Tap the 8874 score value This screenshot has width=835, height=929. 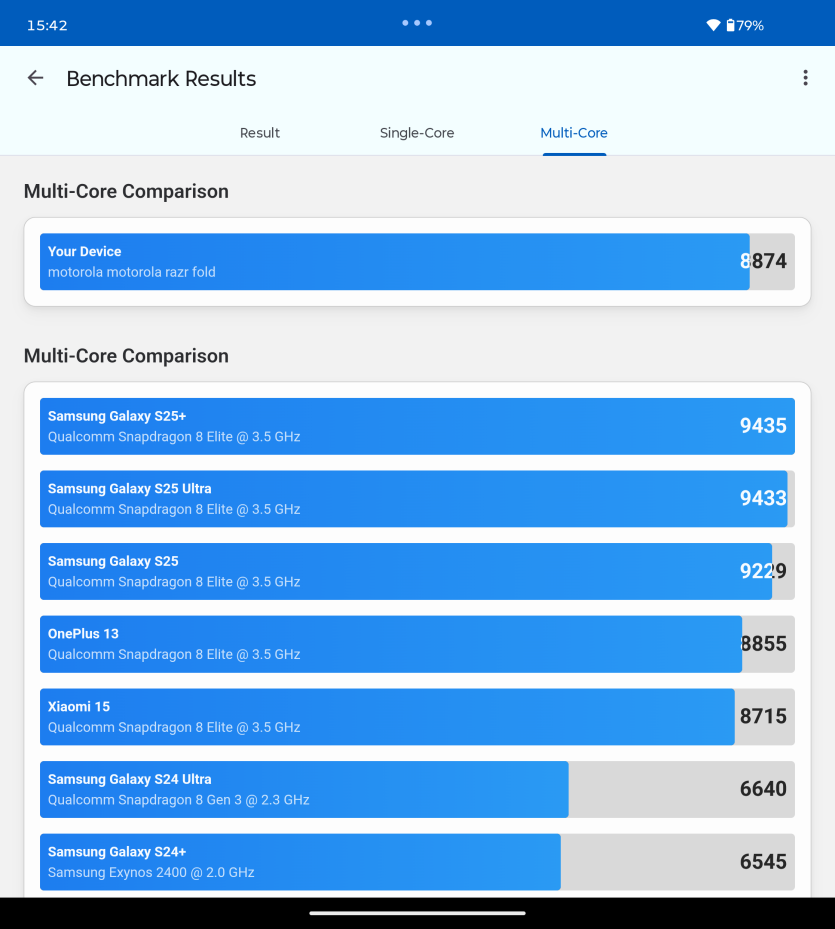pos(763,261)
